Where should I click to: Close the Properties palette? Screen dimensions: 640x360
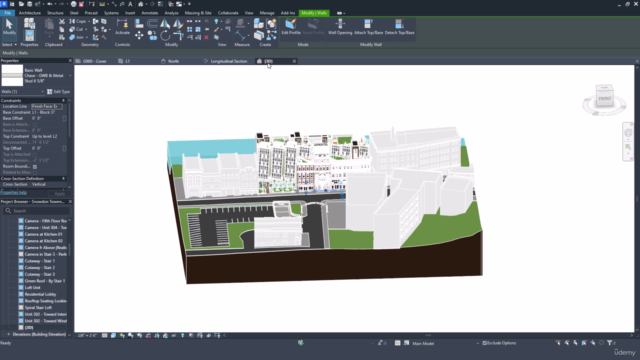point(70,60)
